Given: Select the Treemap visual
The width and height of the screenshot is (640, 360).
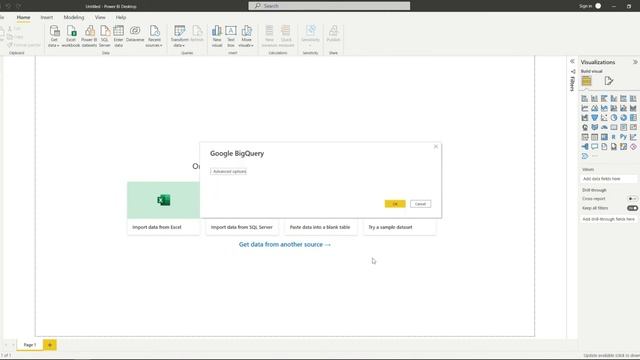Looking at the screenshot, I should click(633, 118).
